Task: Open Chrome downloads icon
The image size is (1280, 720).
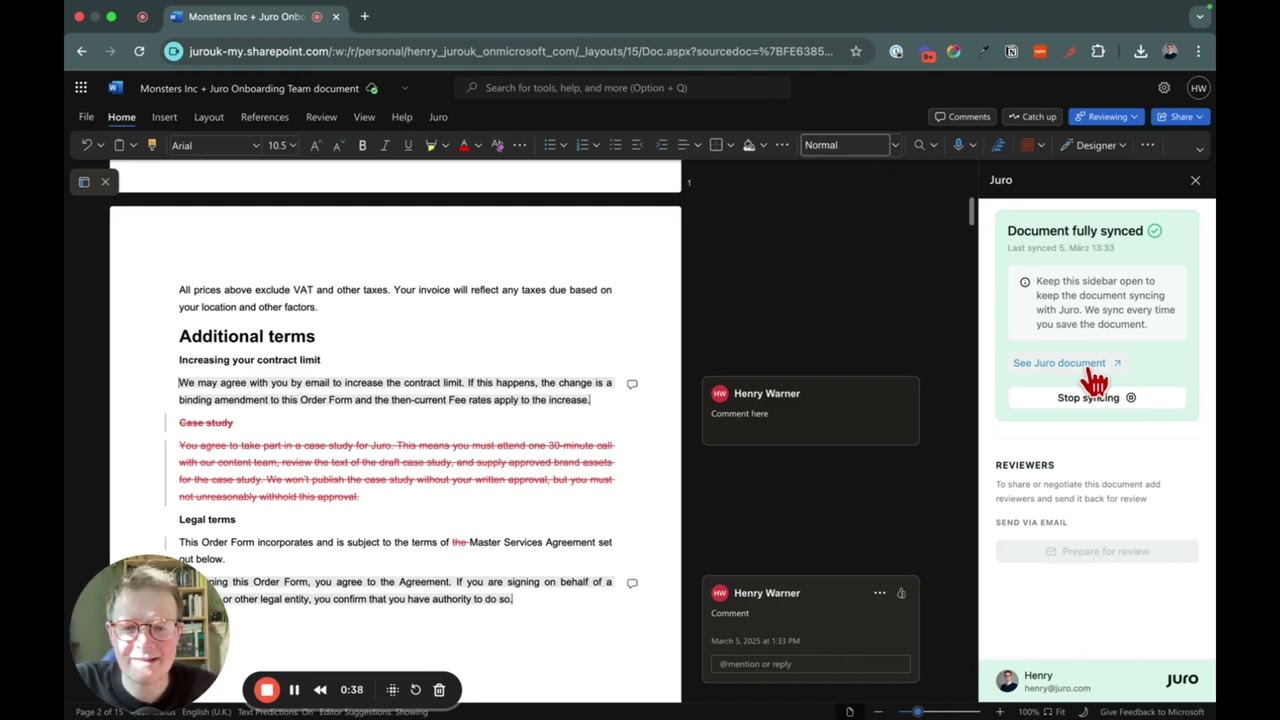Action: [1141, 51]
